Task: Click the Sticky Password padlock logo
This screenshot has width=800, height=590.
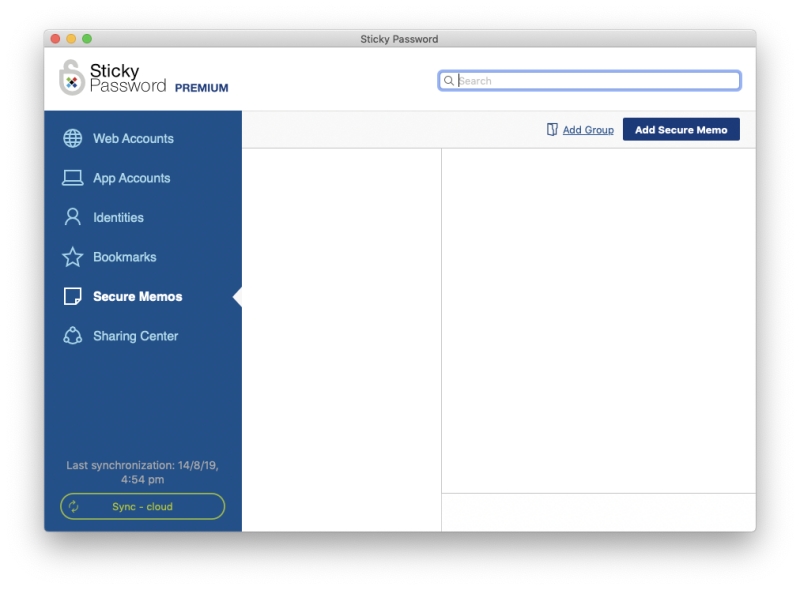Action: coord(72,78)
